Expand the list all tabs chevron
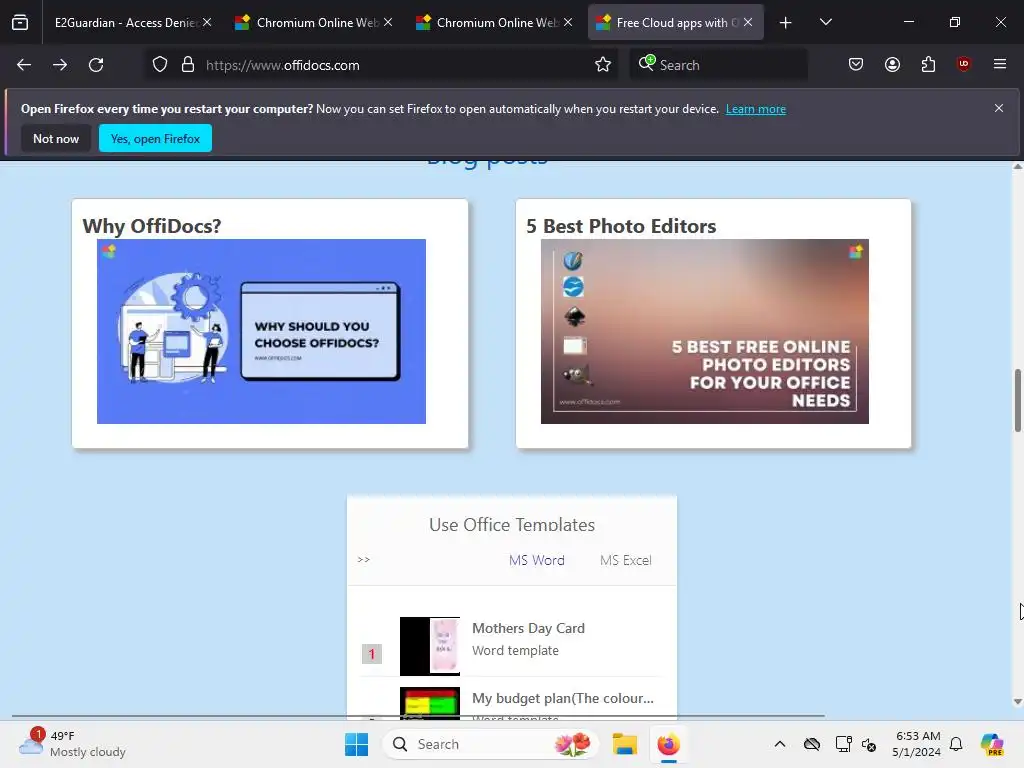Viewport: 1024px width, 768px height. [825, 22]
